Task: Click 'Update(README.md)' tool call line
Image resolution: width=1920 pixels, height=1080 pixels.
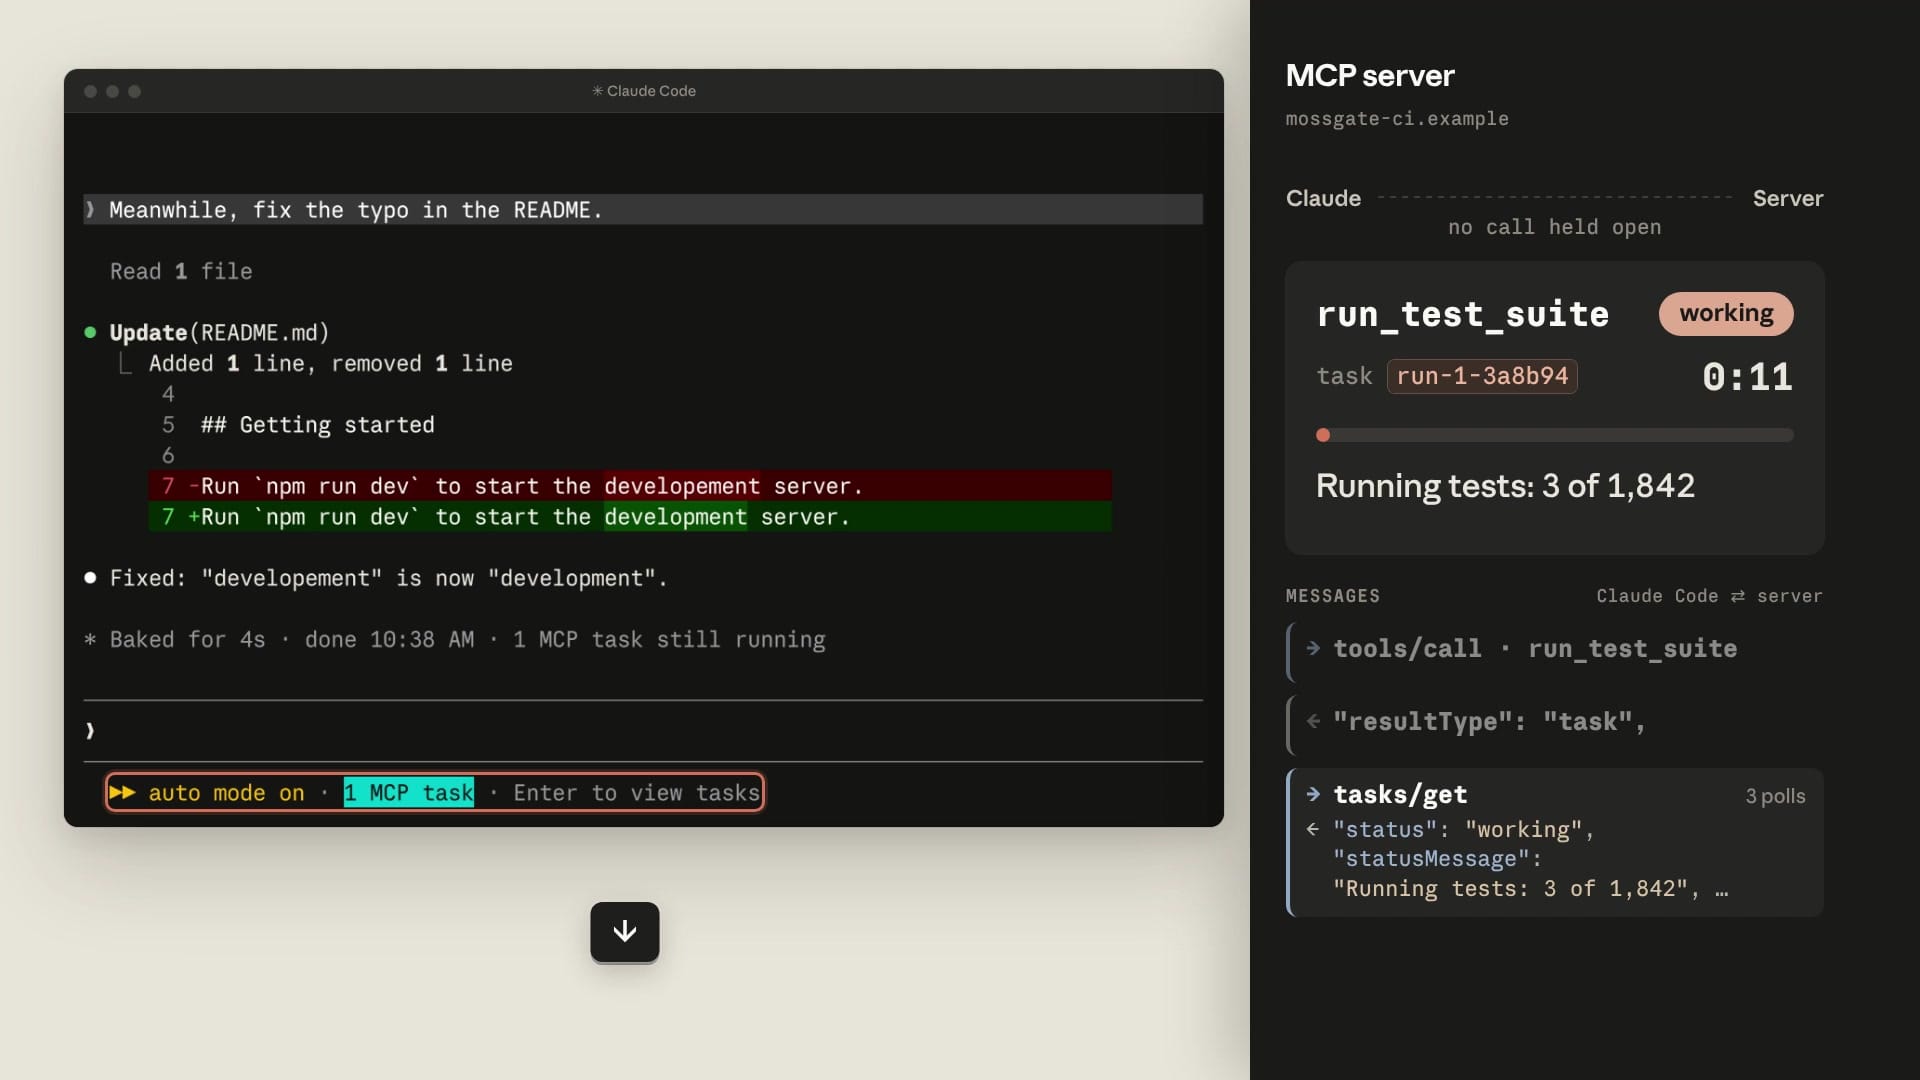Action: tap(219, 333)
